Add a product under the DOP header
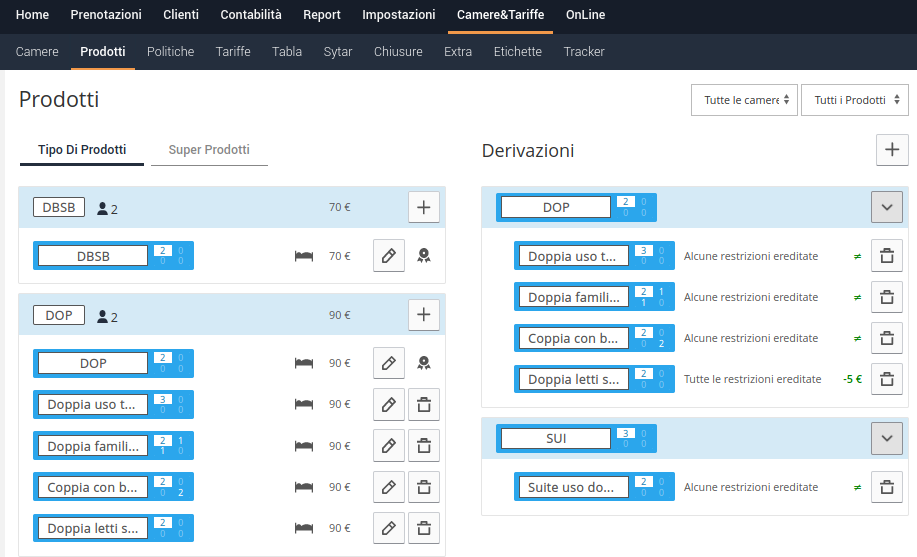The image size is (917, 557). coord(423,315)
